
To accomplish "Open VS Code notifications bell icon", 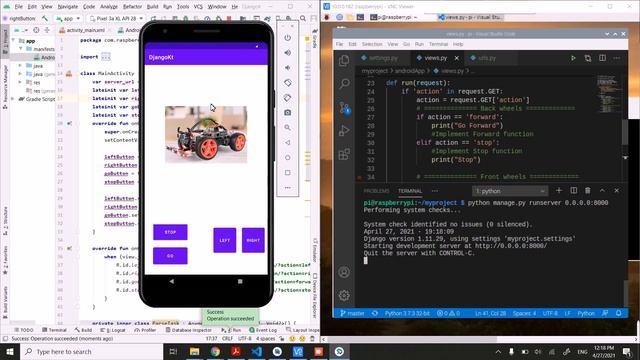I will (618, 313).
